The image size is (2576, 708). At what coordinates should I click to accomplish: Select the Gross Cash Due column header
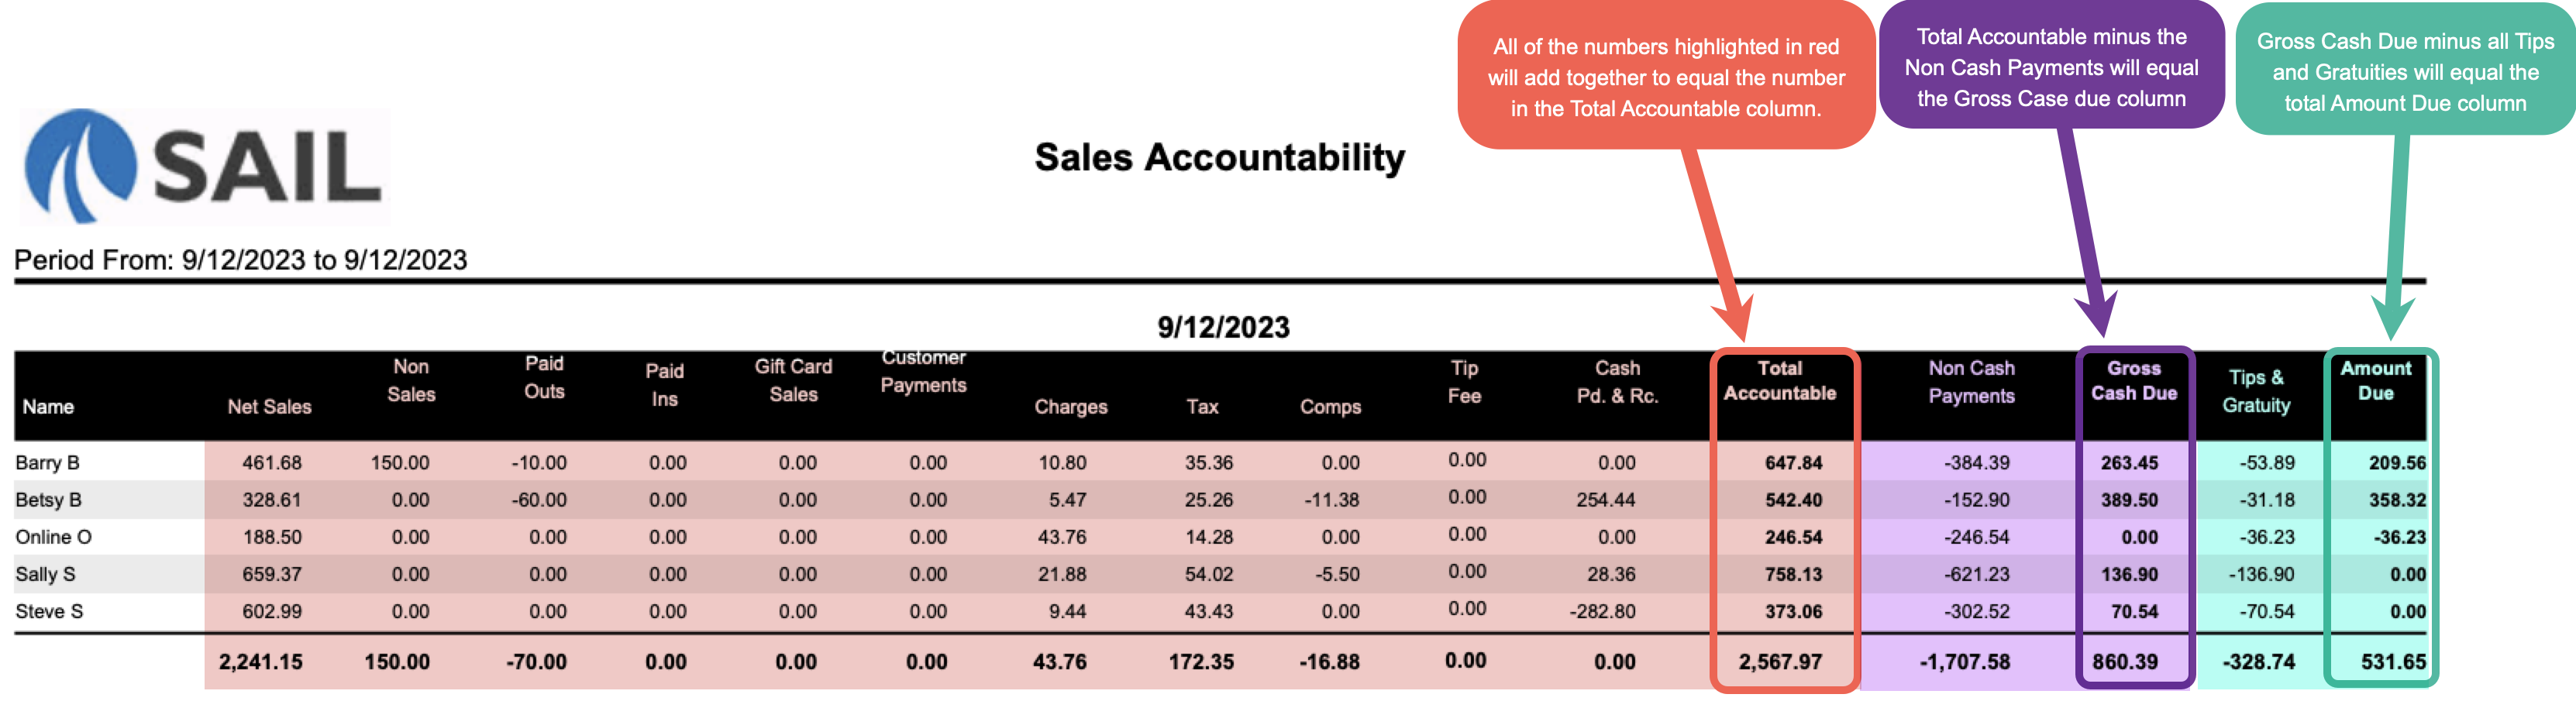2133,381
